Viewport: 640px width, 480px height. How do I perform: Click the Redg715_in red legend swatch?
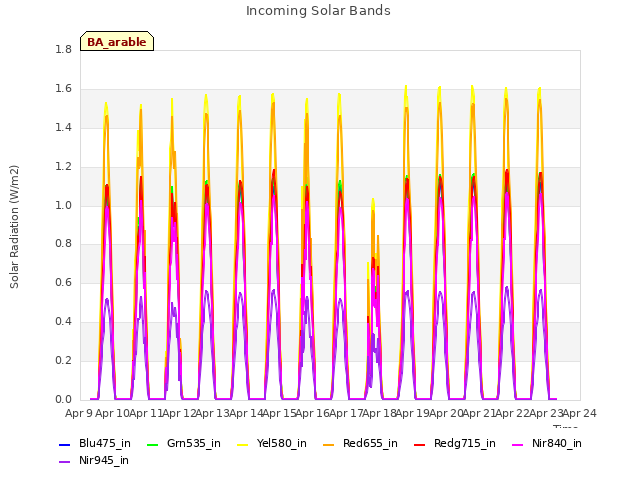pos(420,444)
